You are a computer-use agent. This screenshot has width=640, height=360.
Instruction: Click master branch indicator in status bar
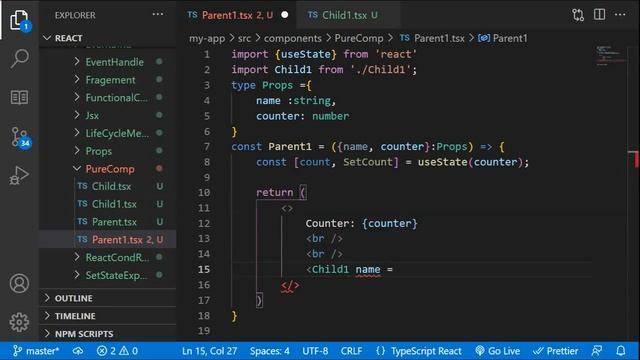(x=36, y=351)
